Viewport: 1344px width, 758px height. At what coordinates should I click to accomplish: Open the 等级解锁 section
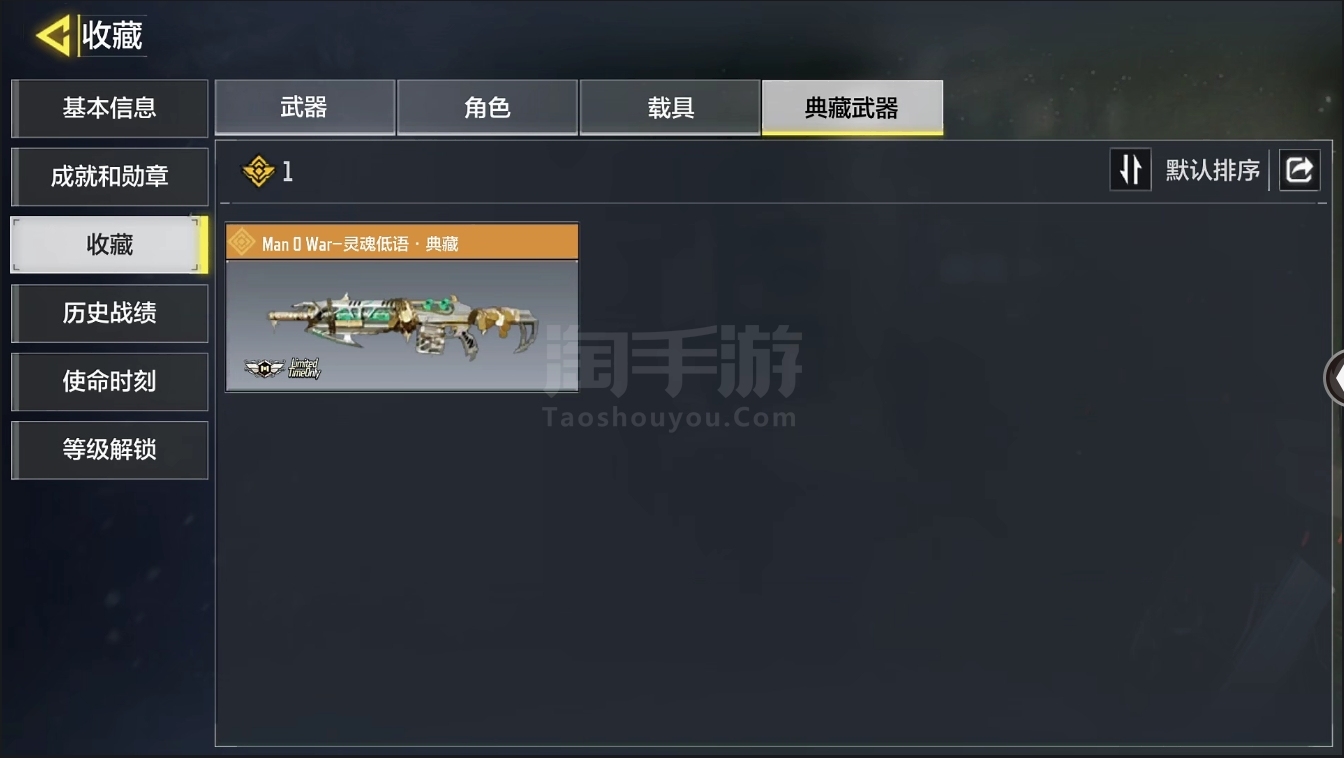click(x=110, y=450)
